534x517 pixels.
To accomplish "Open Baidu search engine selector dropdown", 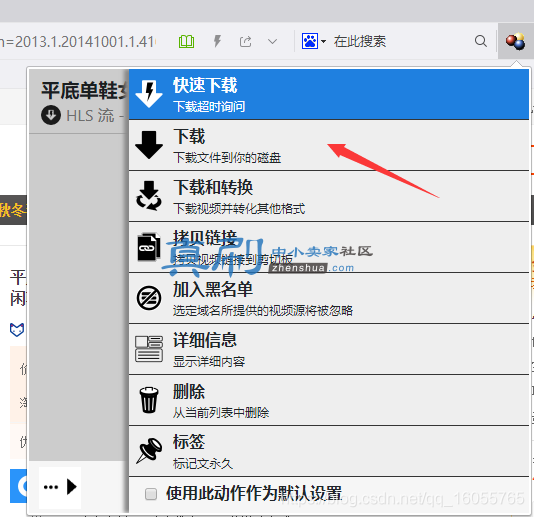I will tap(314, 41).
